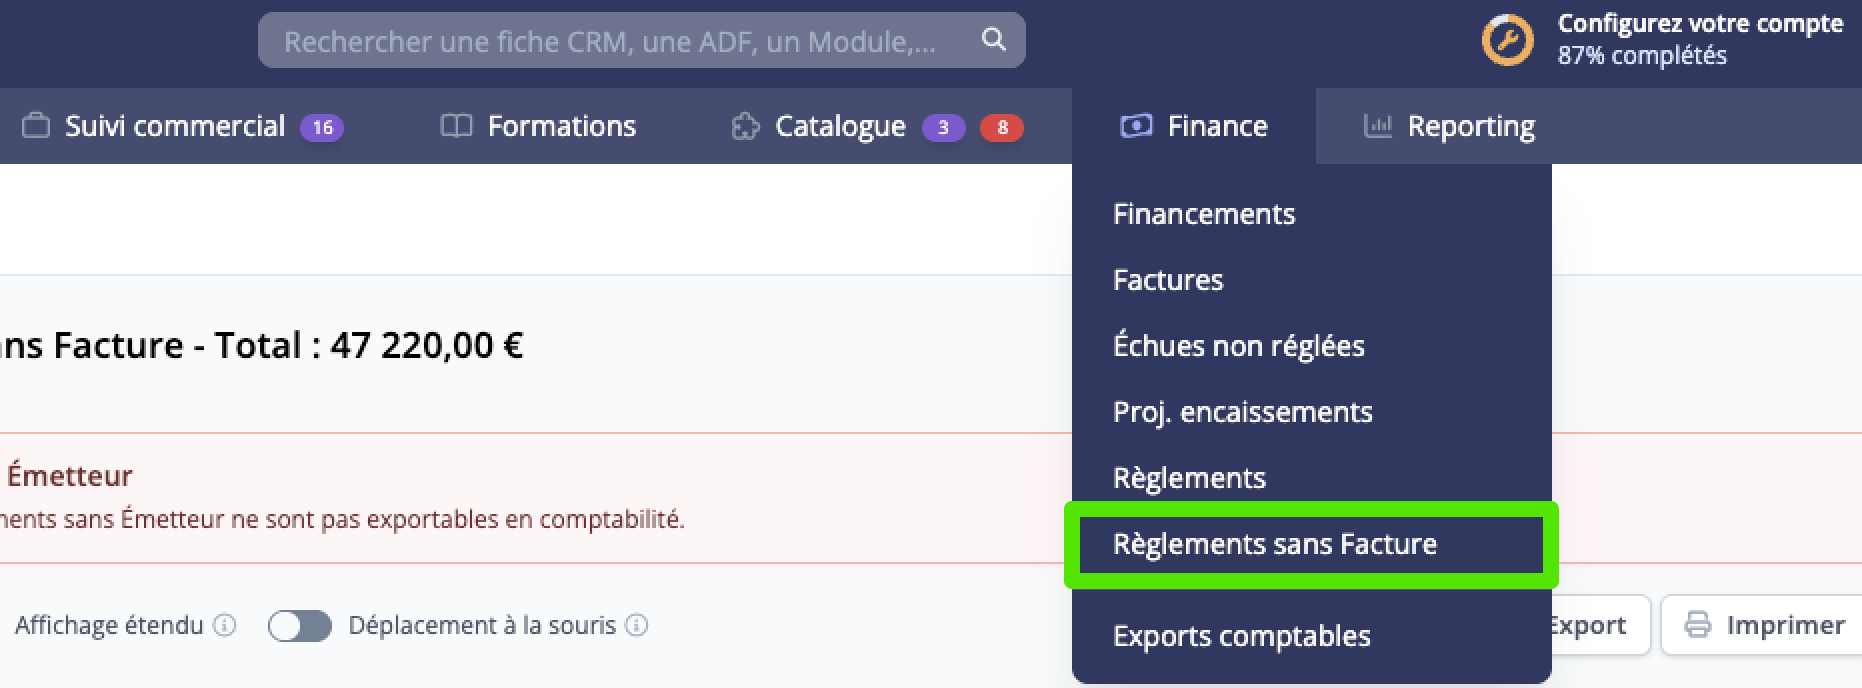Choose Échues non réglées menu item

(1239, 346)
